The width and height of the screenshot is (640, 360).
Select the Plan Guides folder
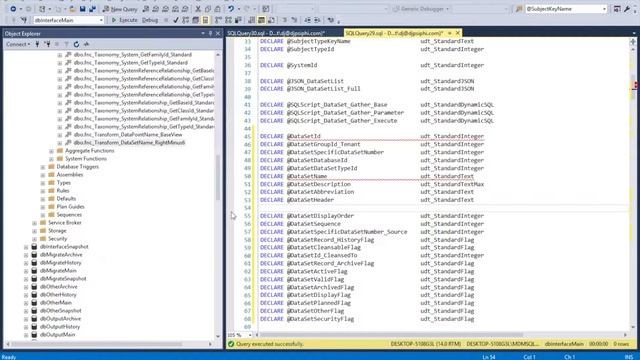70,207
